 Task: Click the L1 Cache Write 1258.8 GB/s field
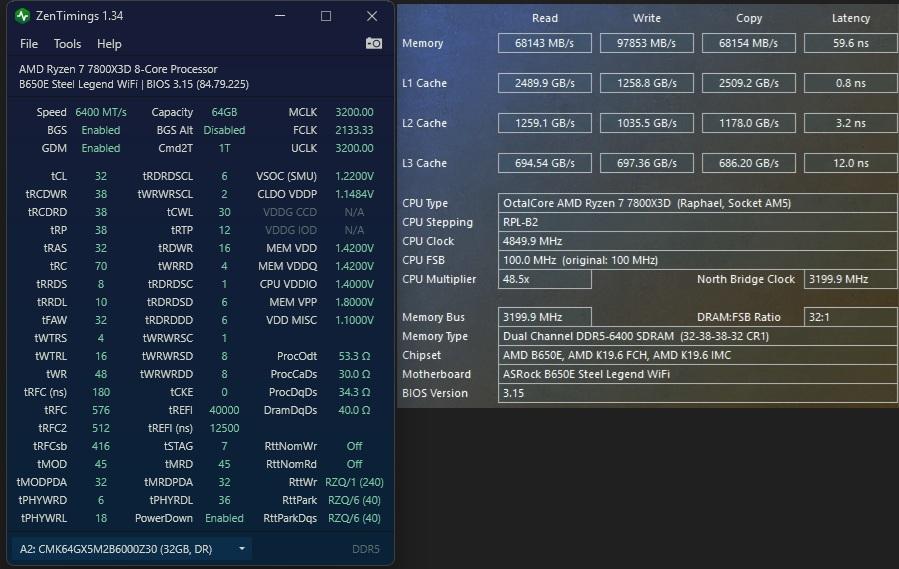tap(647, 83)
